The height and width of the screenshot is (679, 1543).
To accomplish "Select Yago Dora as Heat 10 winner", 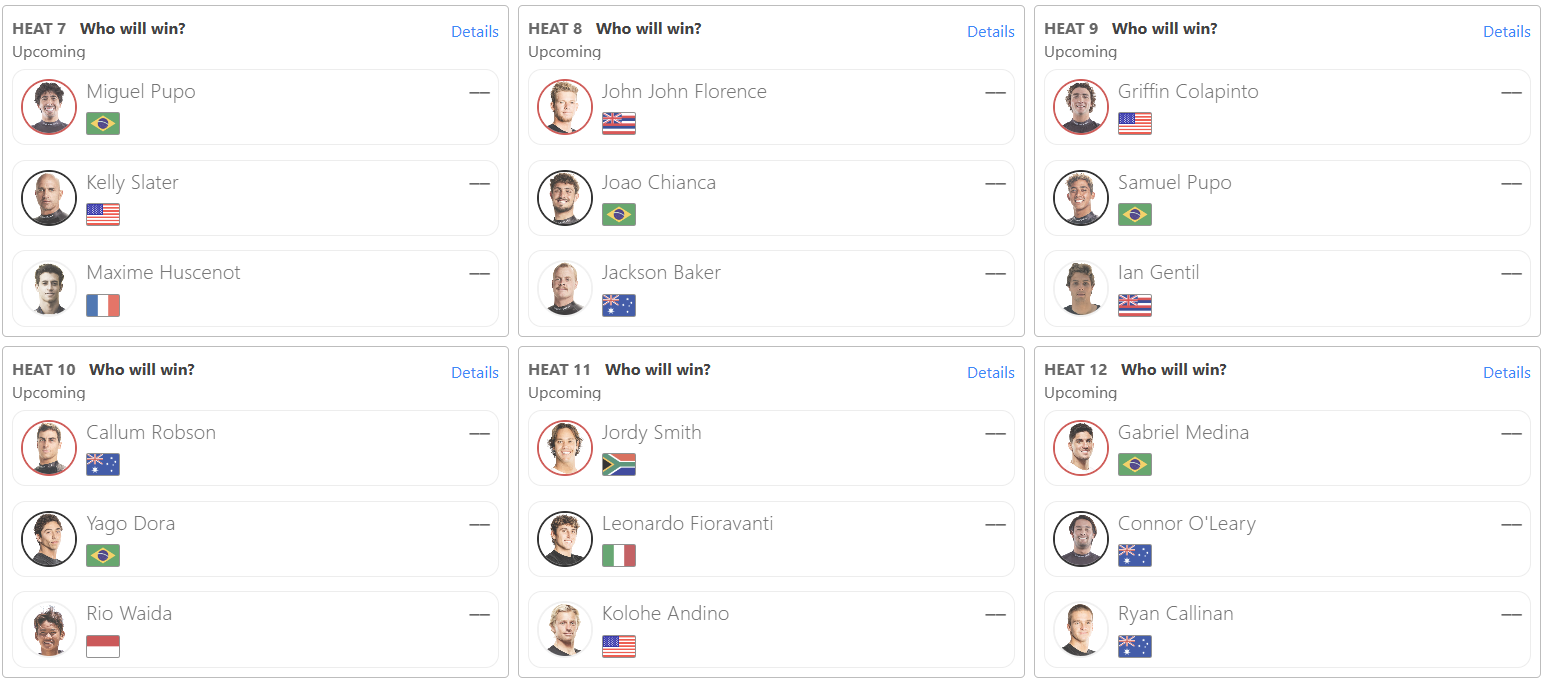I will pos(255,539).
